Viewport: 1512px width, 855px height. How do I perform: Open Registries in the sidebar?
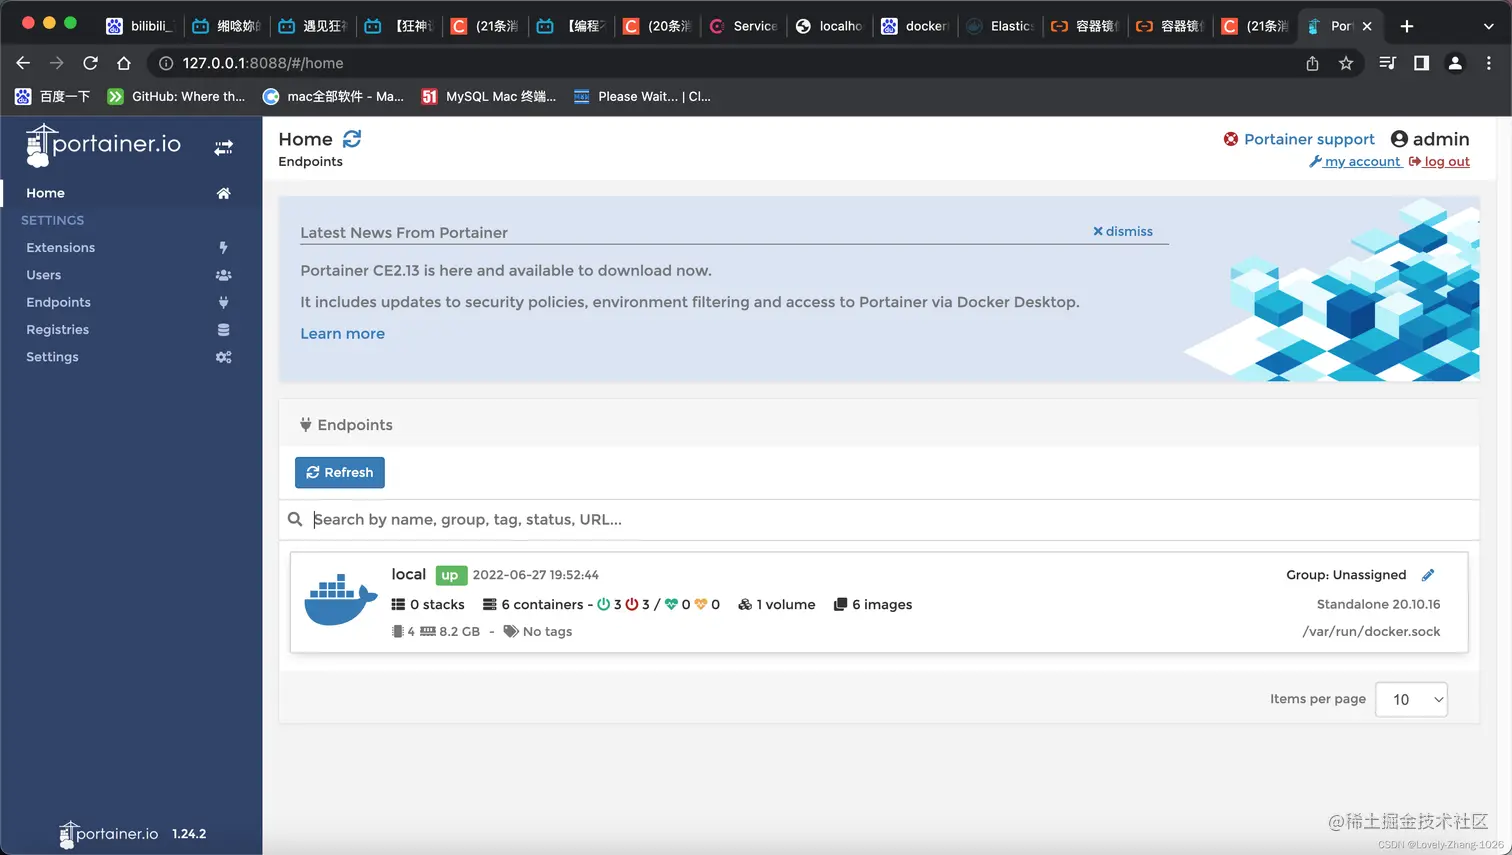(57, 330)
